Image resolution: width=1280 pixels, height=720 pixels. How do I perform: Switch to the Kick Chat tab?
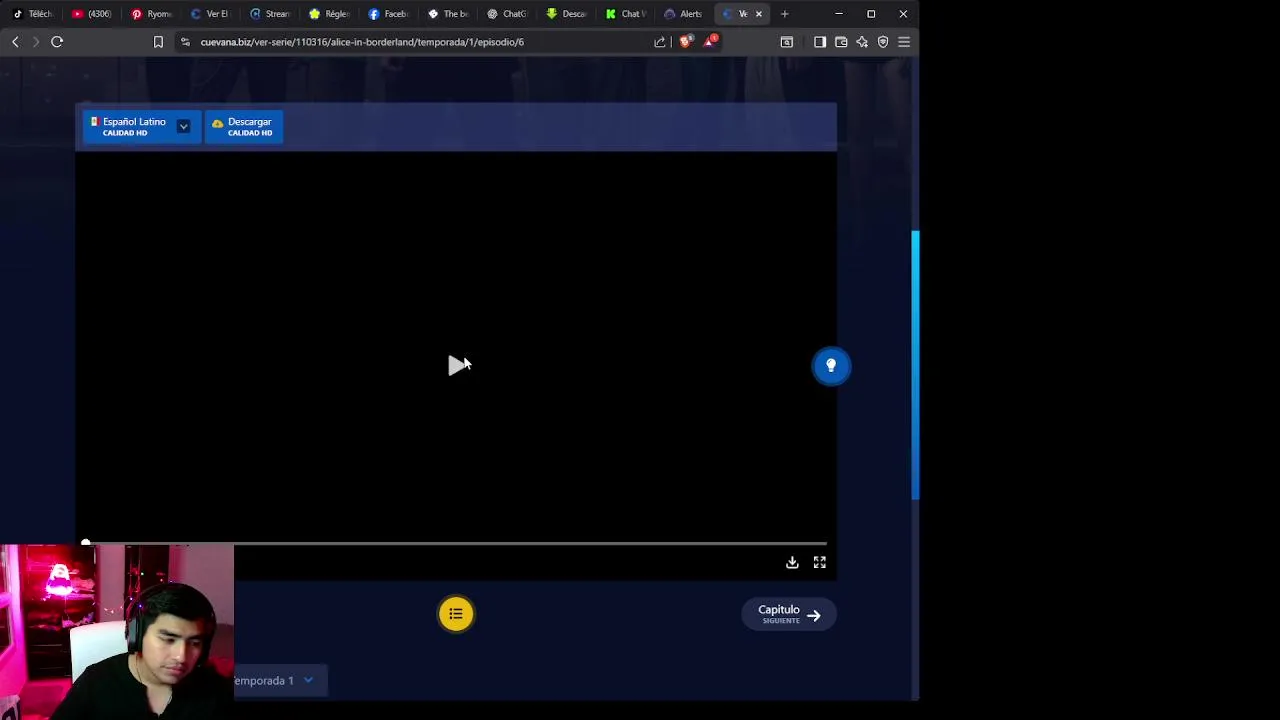pos(626,14)
